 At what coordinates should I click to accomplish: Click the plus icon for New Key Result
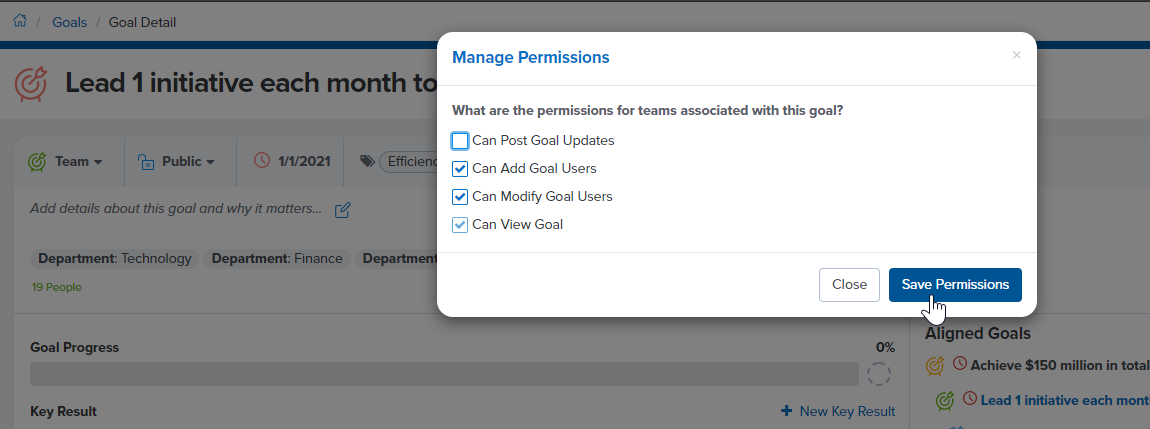point(786,411)
